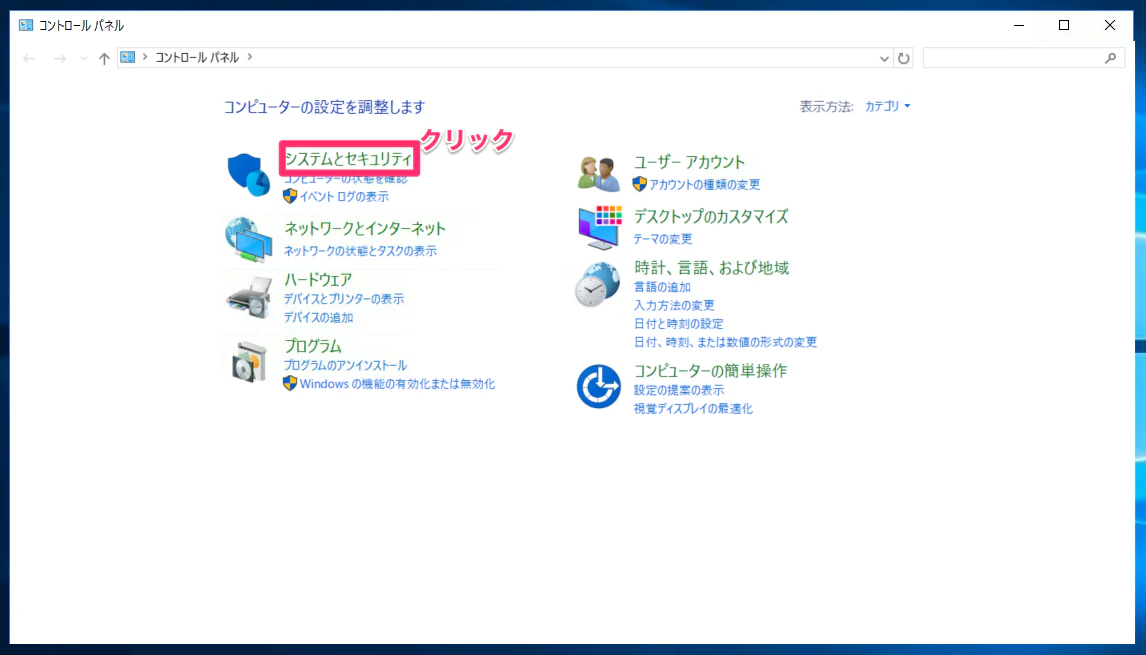Open the Clock, Language and Region icon

pos(597,285)
